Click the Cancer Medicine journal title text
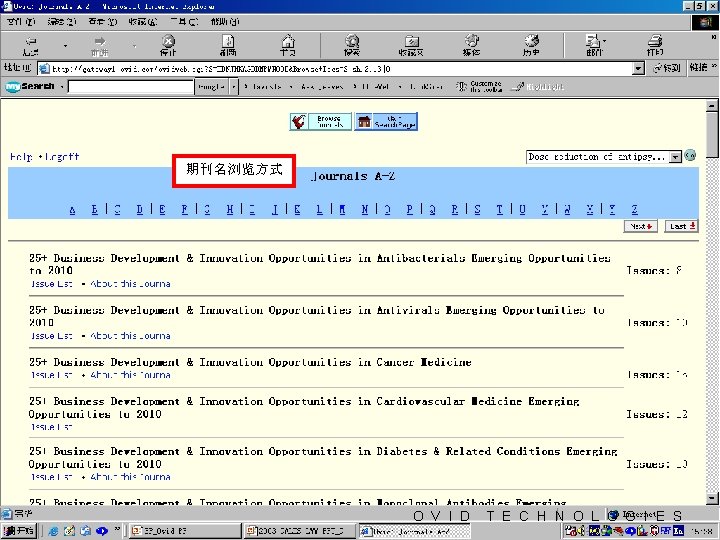Viewport: 720px width, 540px height. point(250,362)
